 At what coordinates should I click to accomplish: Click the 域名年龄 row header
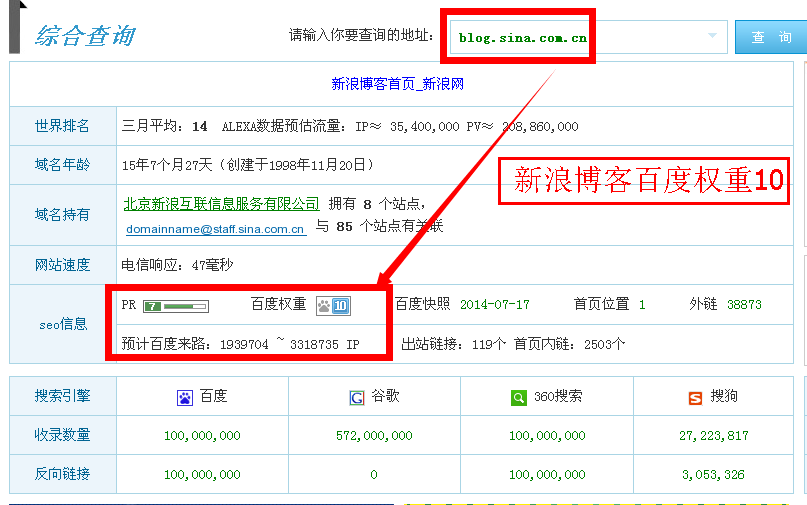click(62, 165)
